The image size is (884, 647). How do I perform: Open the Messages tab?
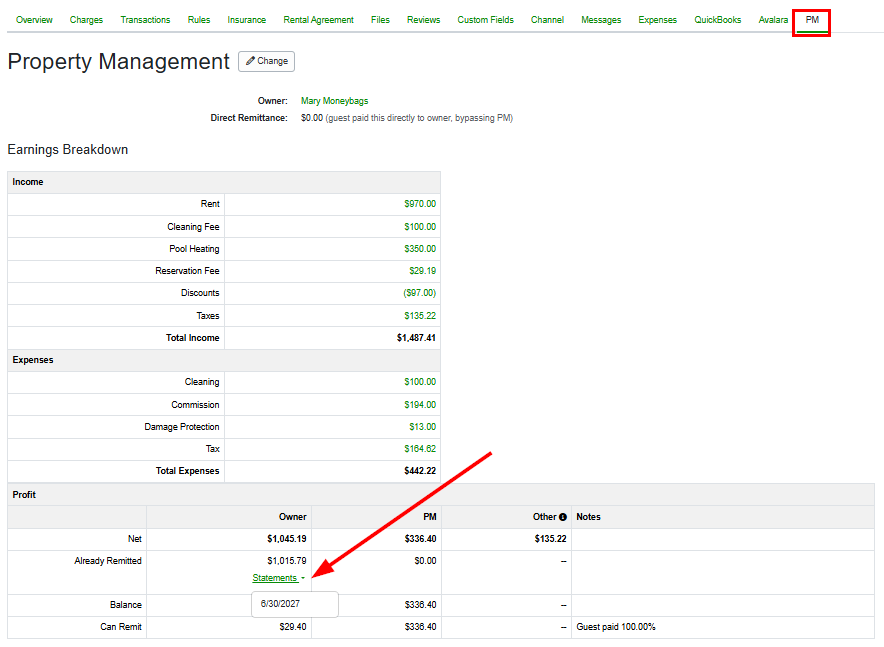point(601,20)
